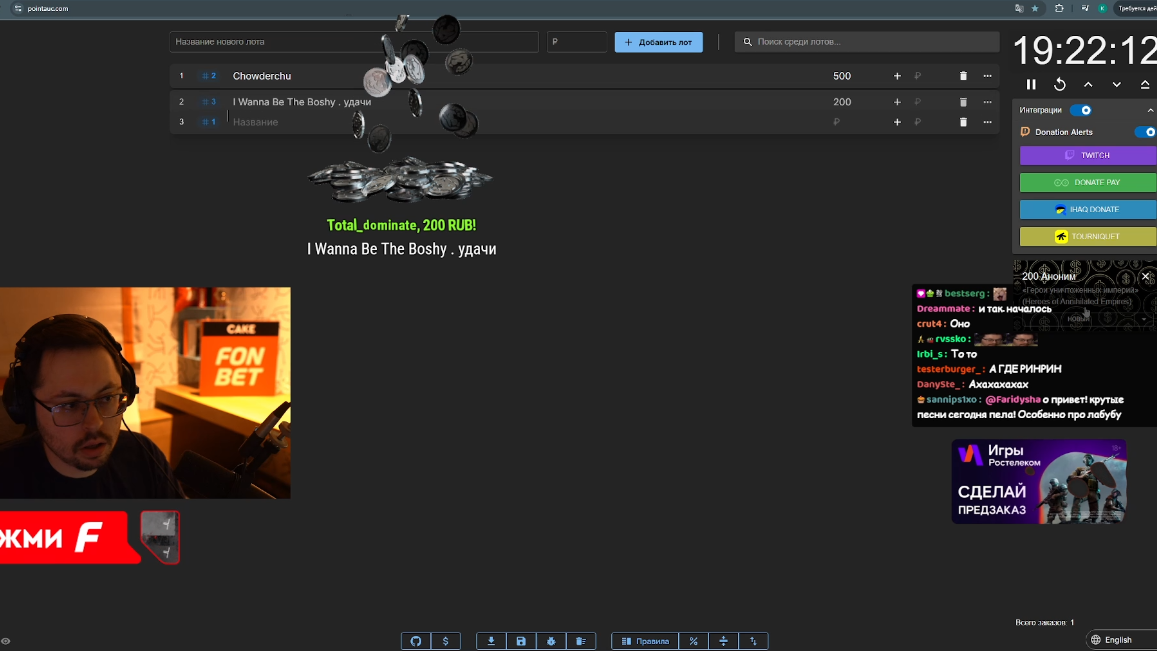Screen dimensions: 1157x651
Task: Click the 200 amount of I Wanna Be The Boshy
Action: tap(842, 102)
